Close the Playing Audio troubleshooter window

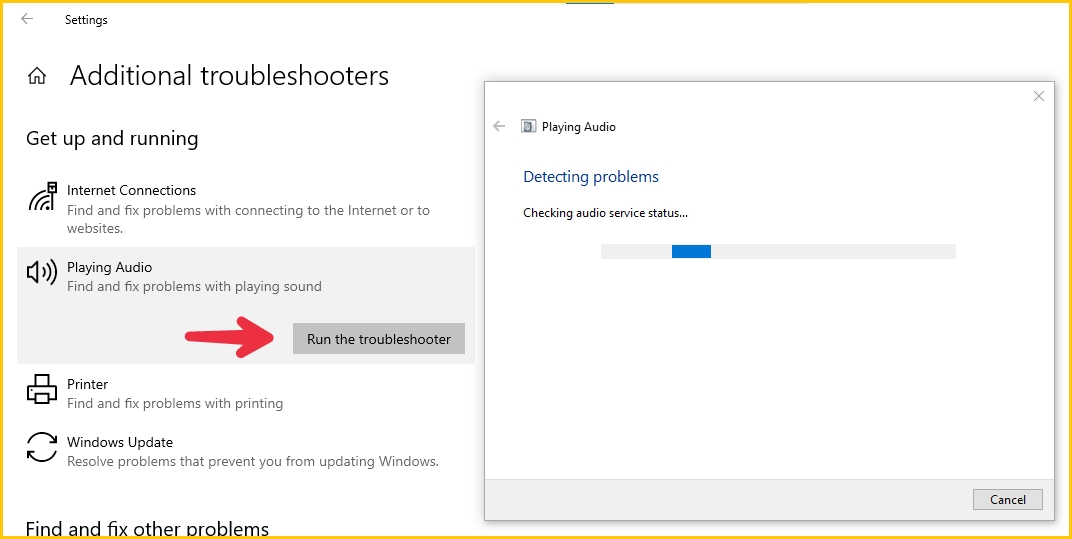(x=1038, y=96)
